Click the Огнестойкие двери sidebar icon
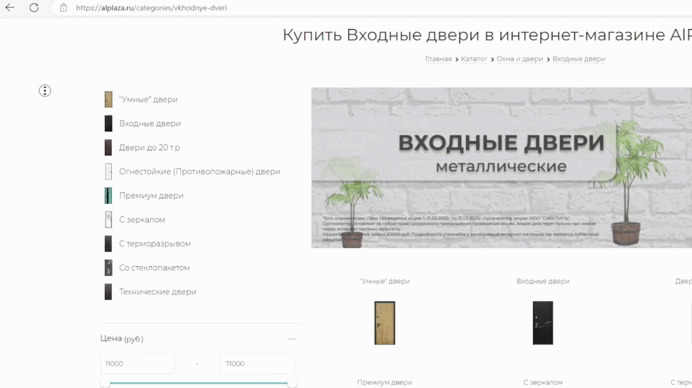Viewport: 692px width, 388px height. tap(108, 171)
